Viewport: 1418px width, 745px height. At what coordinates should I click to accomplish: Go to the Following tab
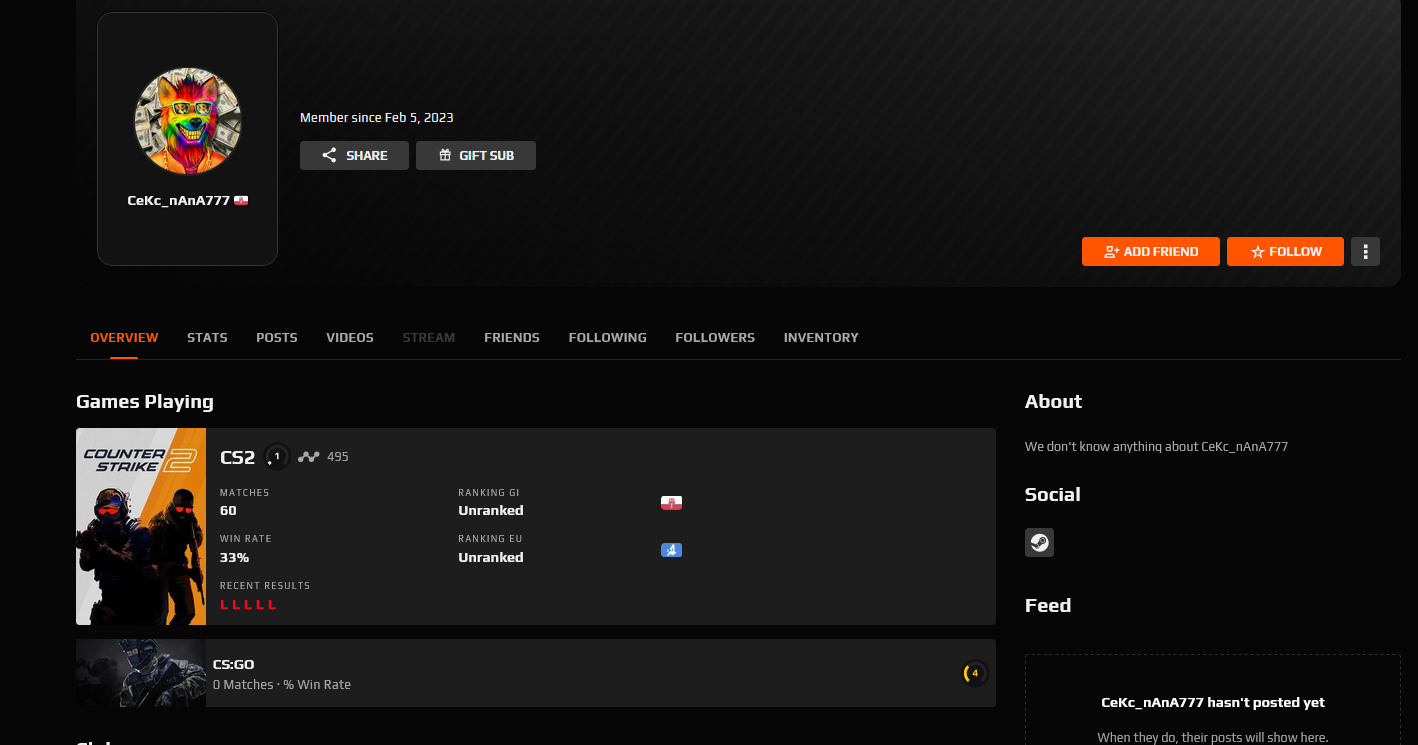click(x=608, y=338)
